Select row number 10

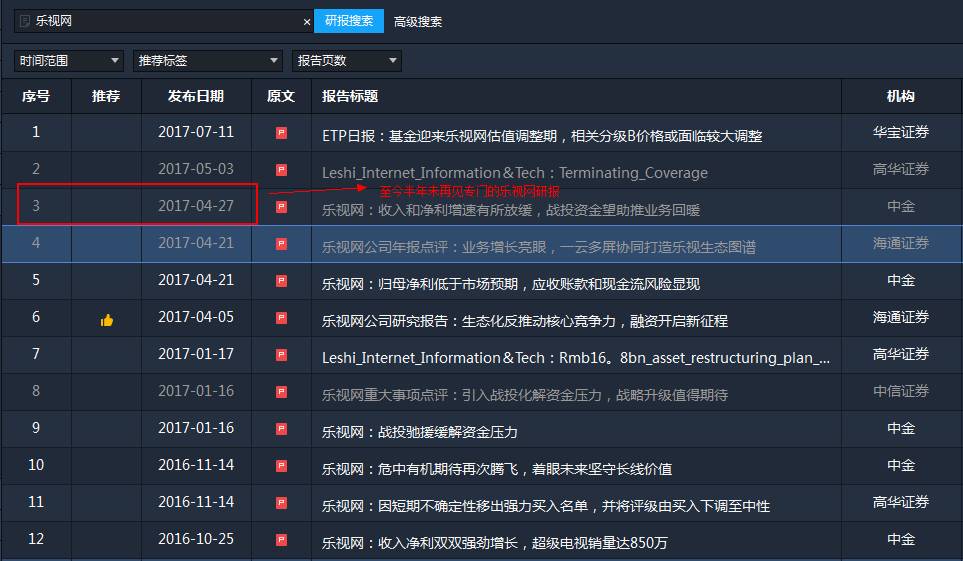(x=36, y=465)
